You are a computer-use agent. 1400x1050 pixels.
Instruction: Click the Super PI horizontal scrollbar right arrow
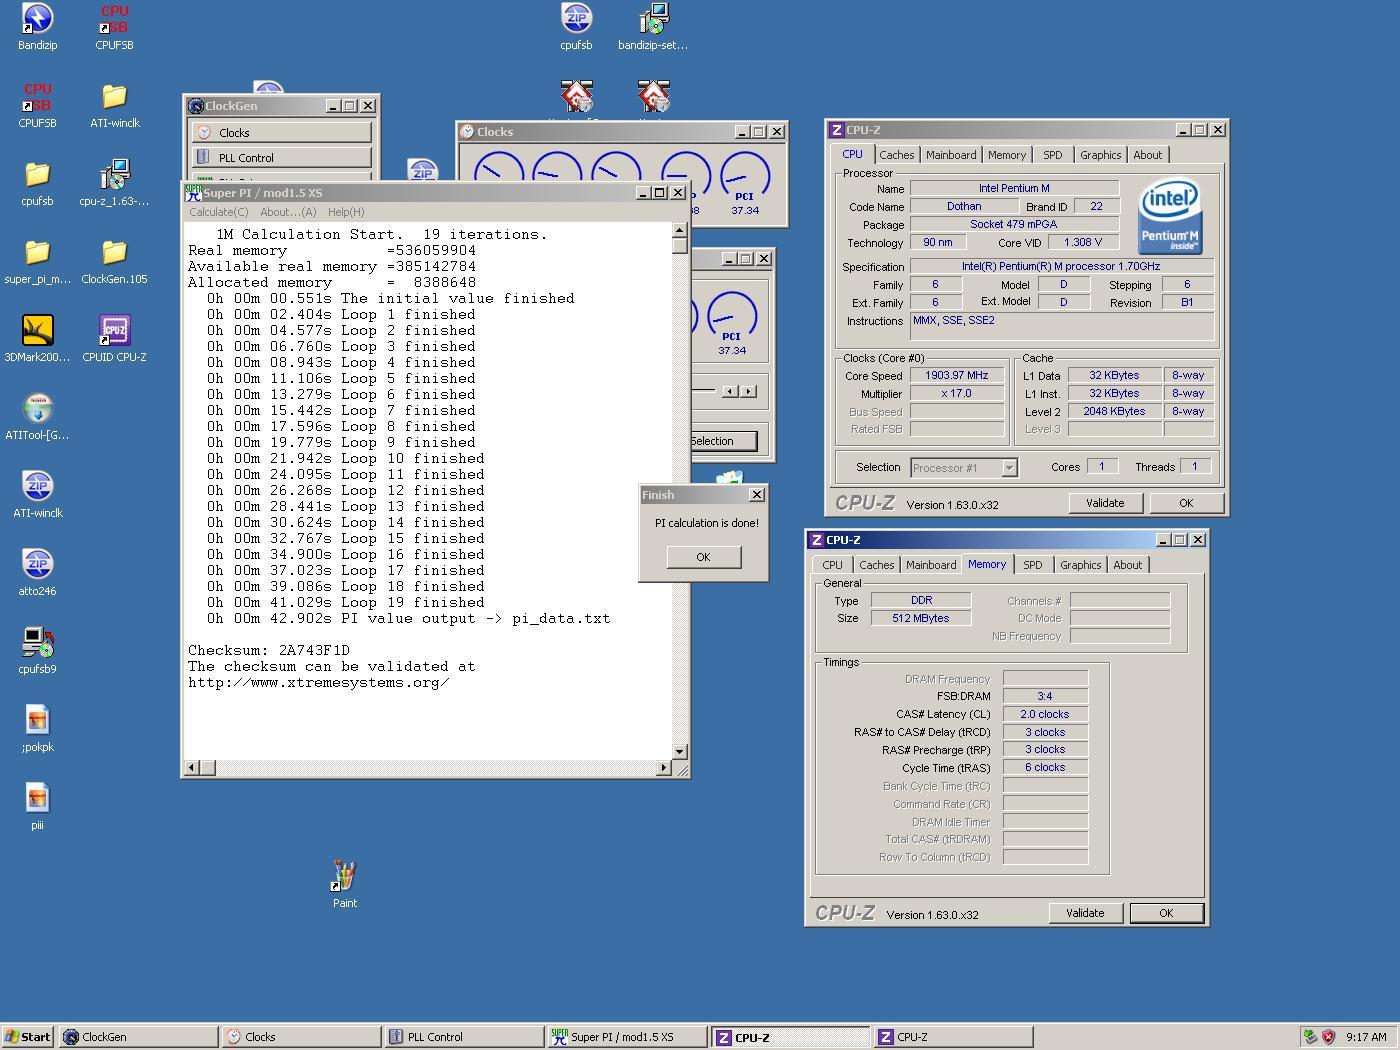pos(663,767)
